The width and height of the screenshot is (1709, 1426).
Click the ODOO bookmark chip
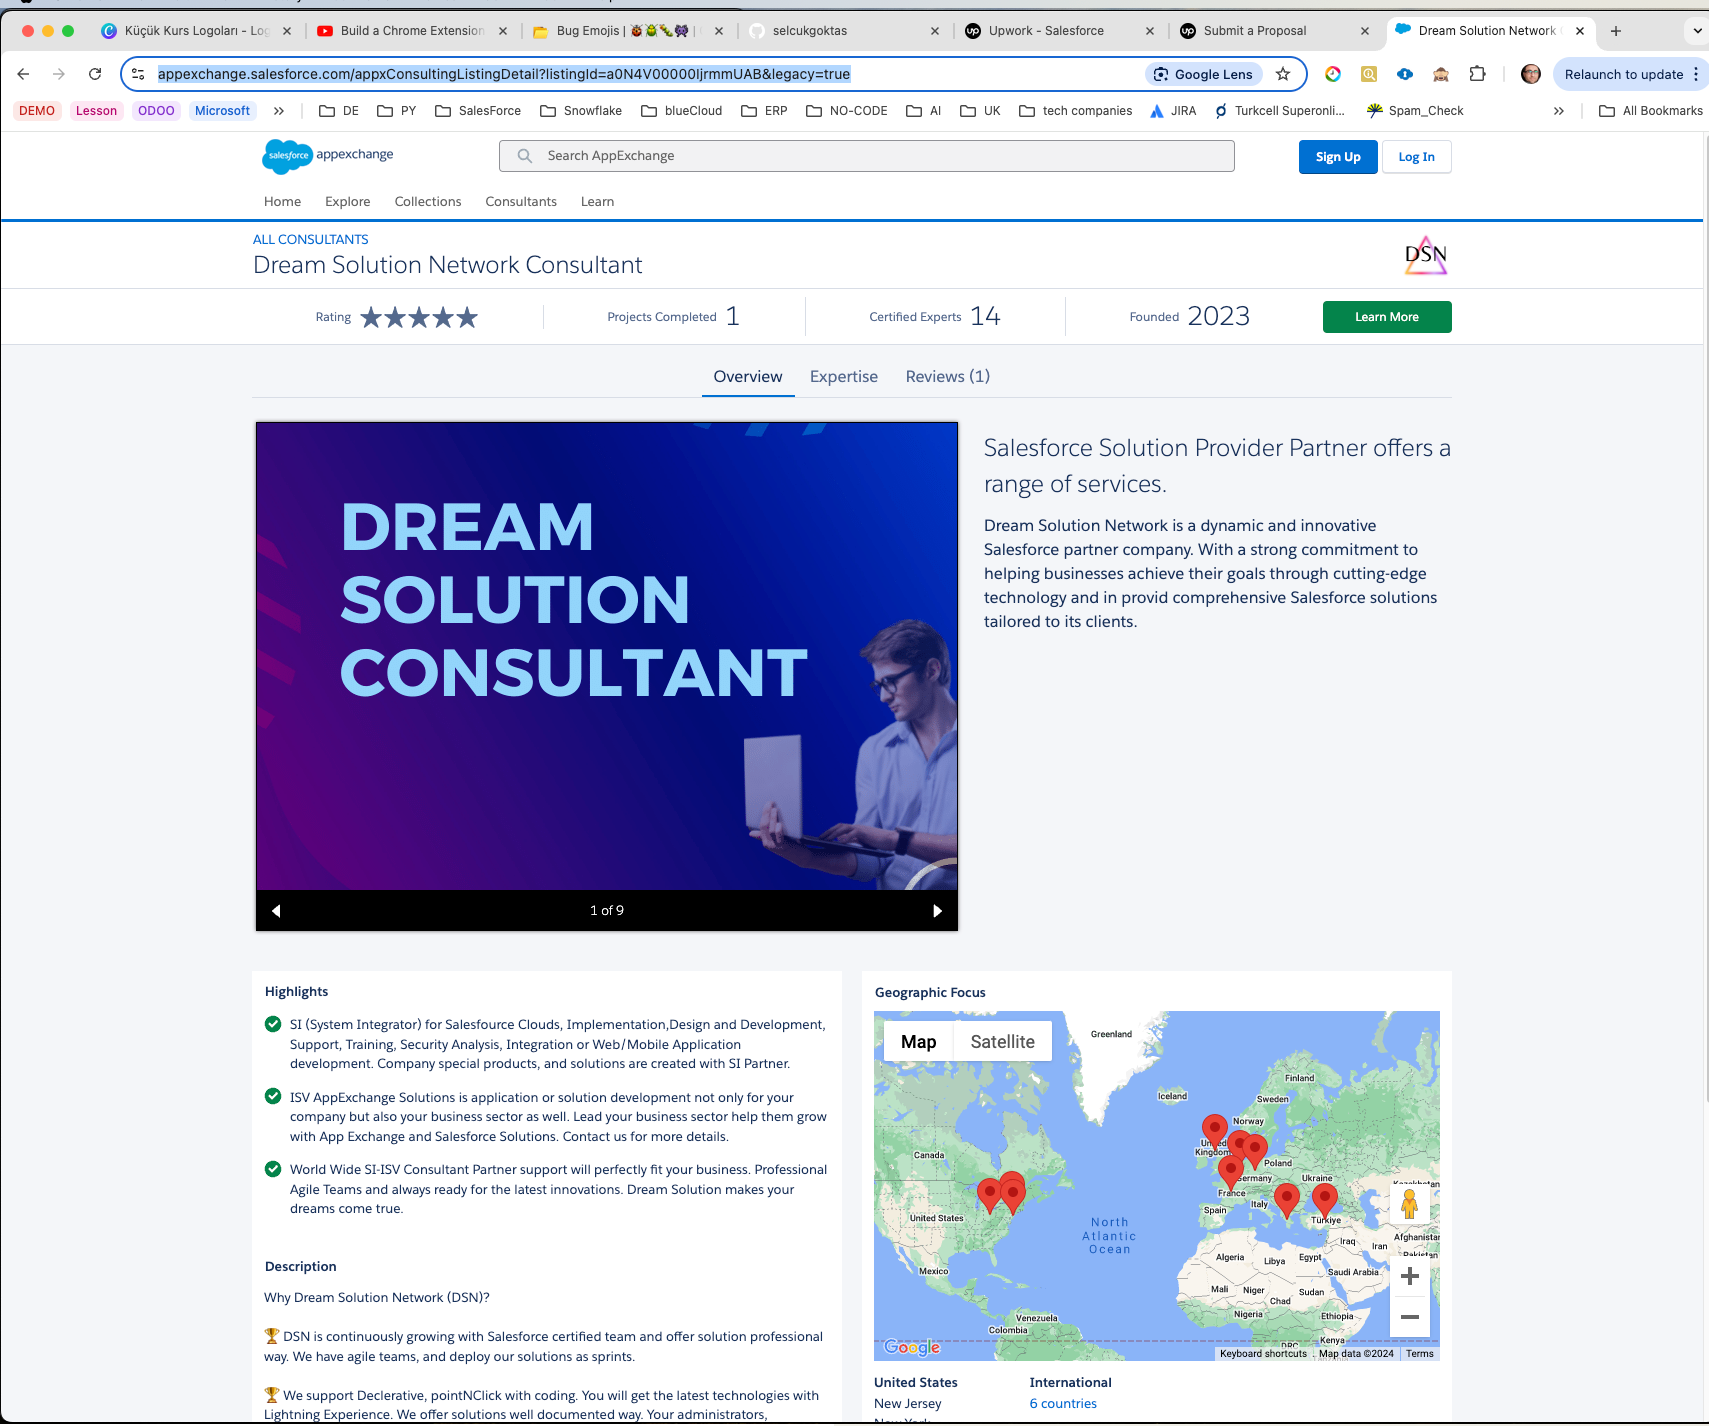156,111
